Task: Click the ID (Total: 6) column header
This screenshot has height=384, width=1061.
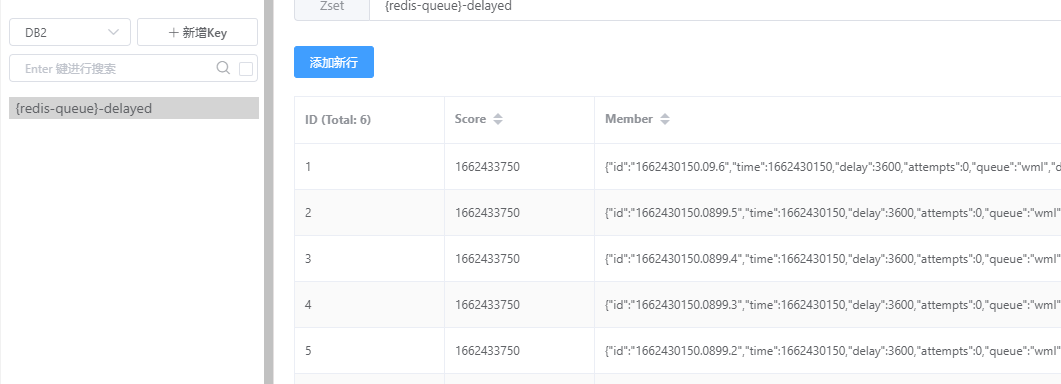Action: coord(338,120)
